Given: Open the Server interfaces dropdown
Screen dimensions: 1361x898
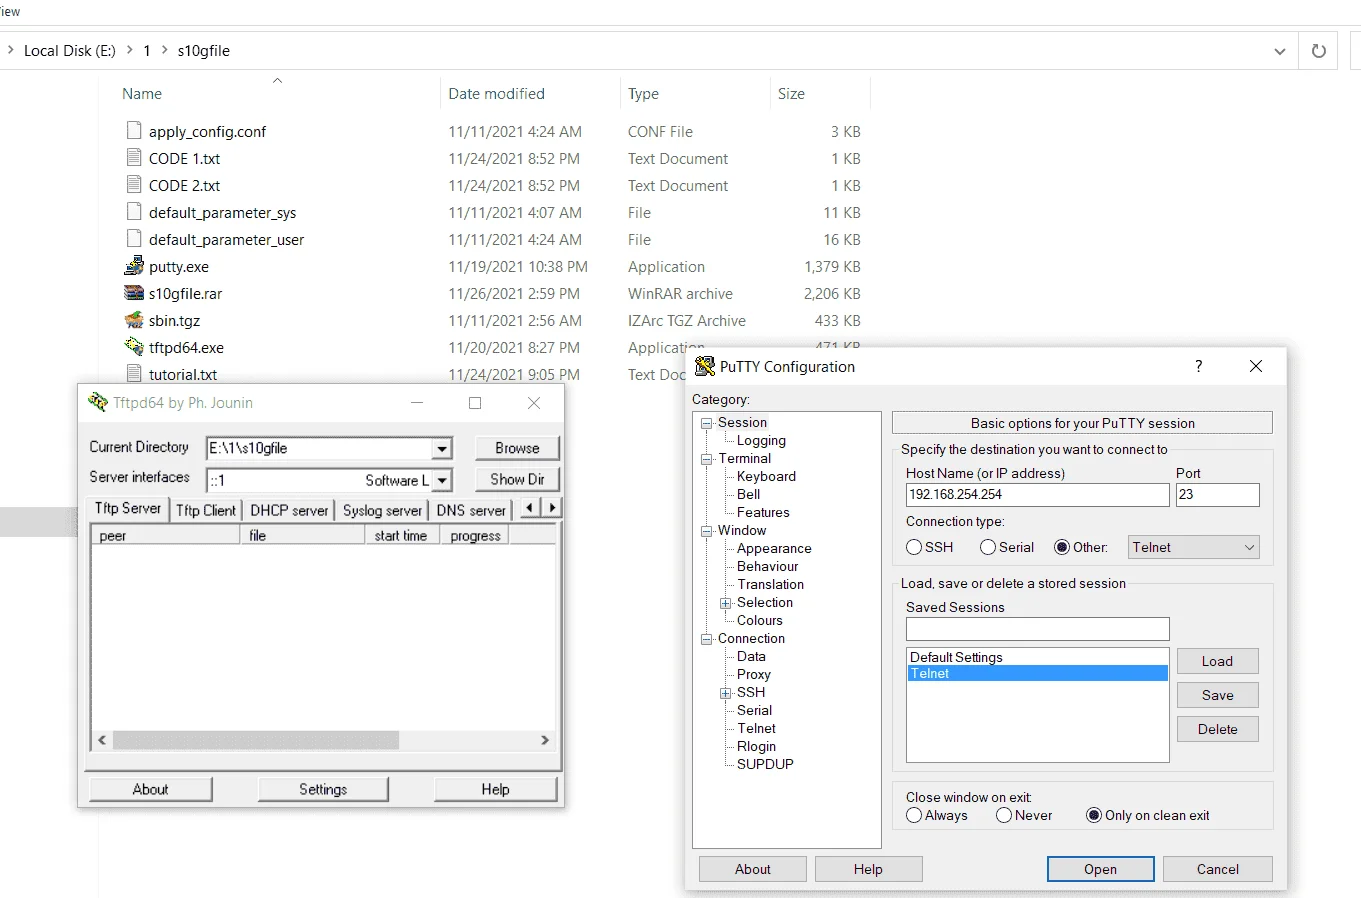Looking at the screenshot, I should pyautogui.click(x=442, y=481).
